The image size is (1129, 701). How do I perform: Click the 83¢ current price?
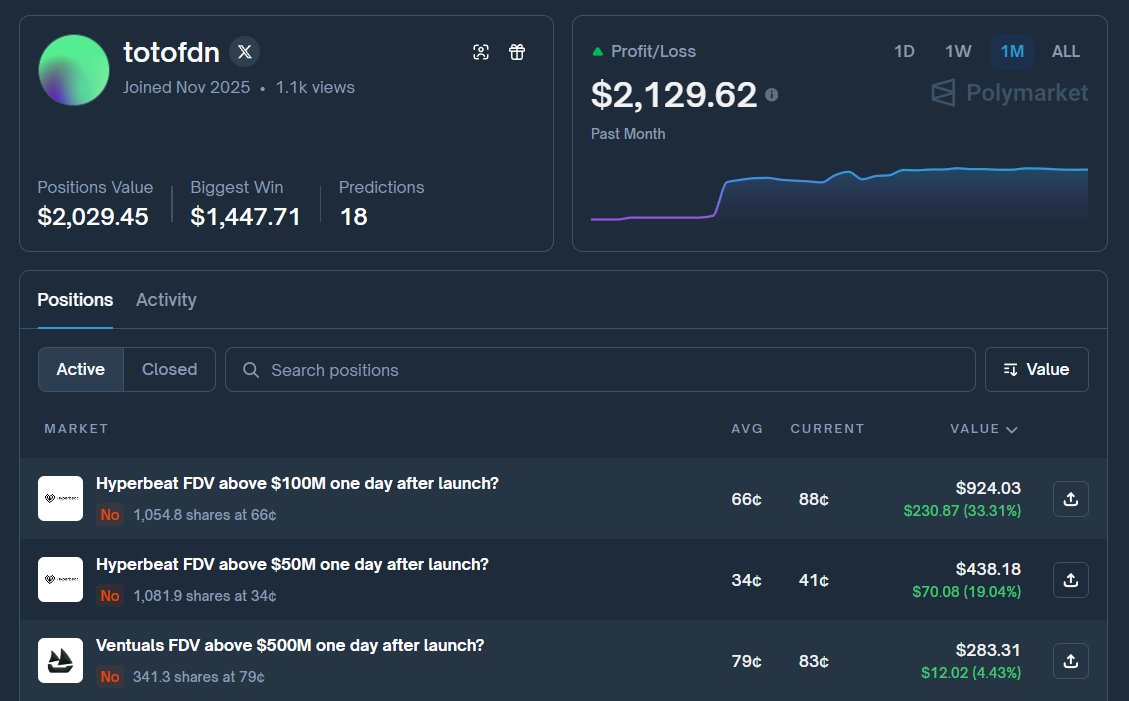coord(814,661)
